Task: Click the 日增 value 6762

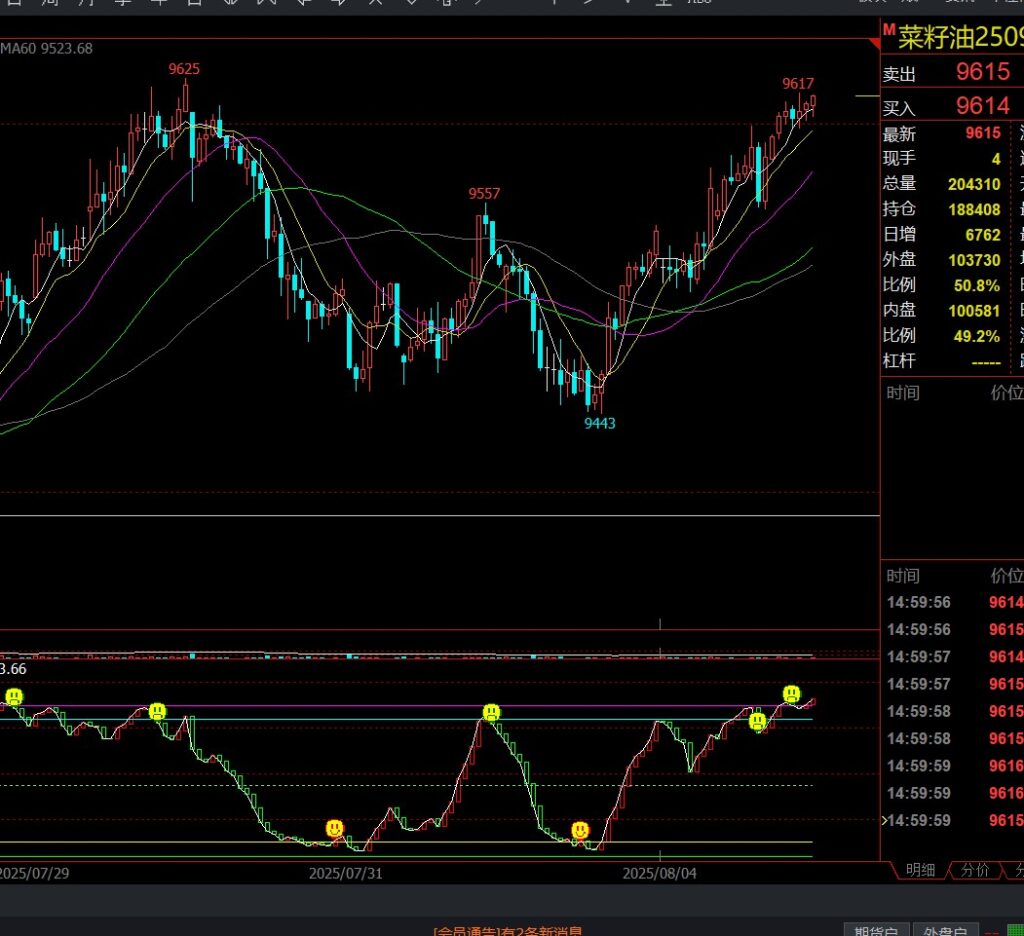Action: coord(983,234)
